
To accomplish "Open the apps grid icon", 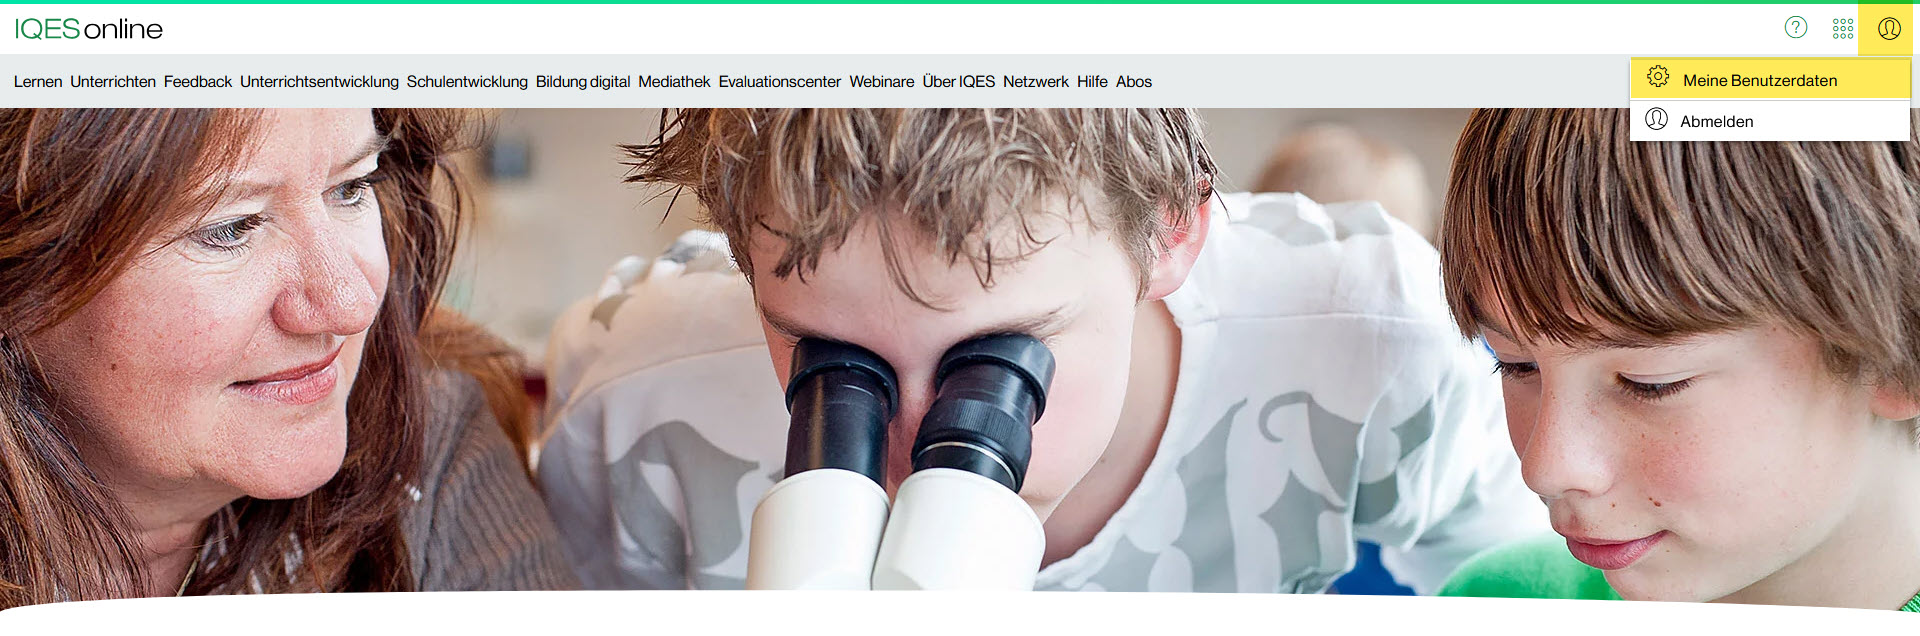I will pyautogui.click(x=1843, y=29).
